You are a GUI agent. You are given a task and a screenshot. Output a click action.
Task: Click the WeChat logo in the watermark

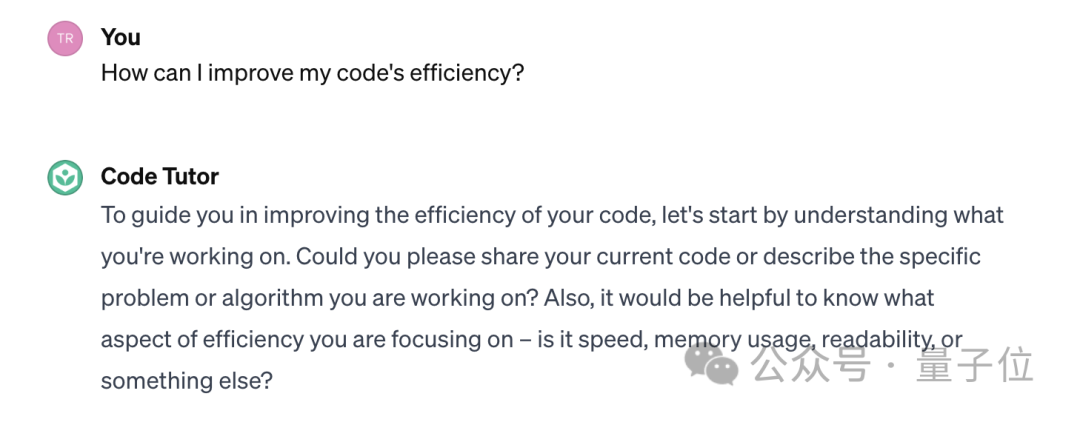[x=711, y=364]
